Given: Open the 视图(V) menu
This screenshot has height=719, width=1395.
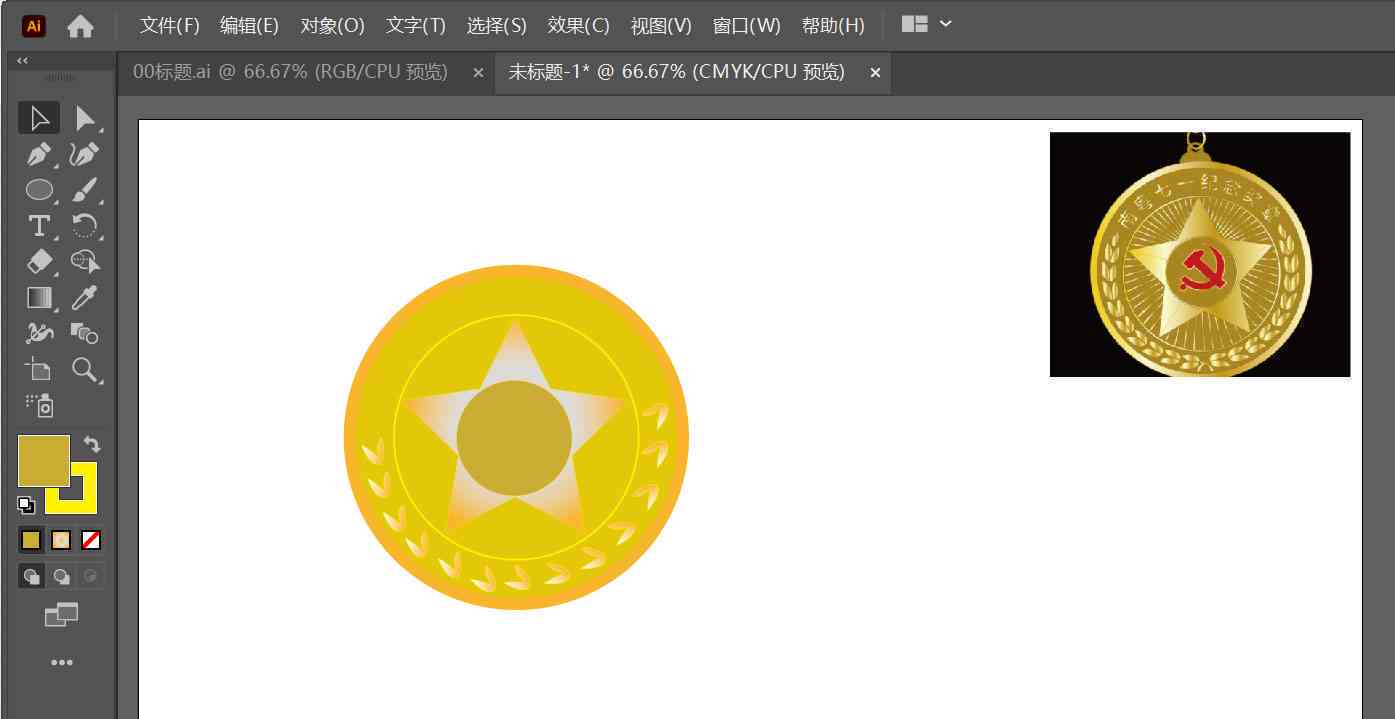Looking at the screenshot, I should (x=661, y=26).
